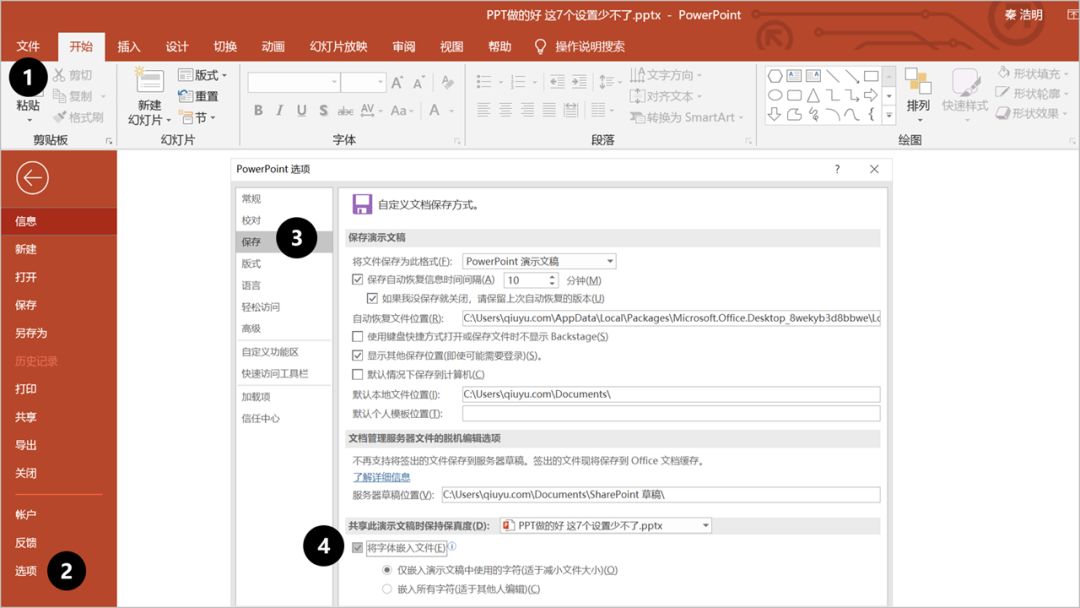
Task: Open 形状填充 shape fill color menu
Action: tap(1031, 73)
